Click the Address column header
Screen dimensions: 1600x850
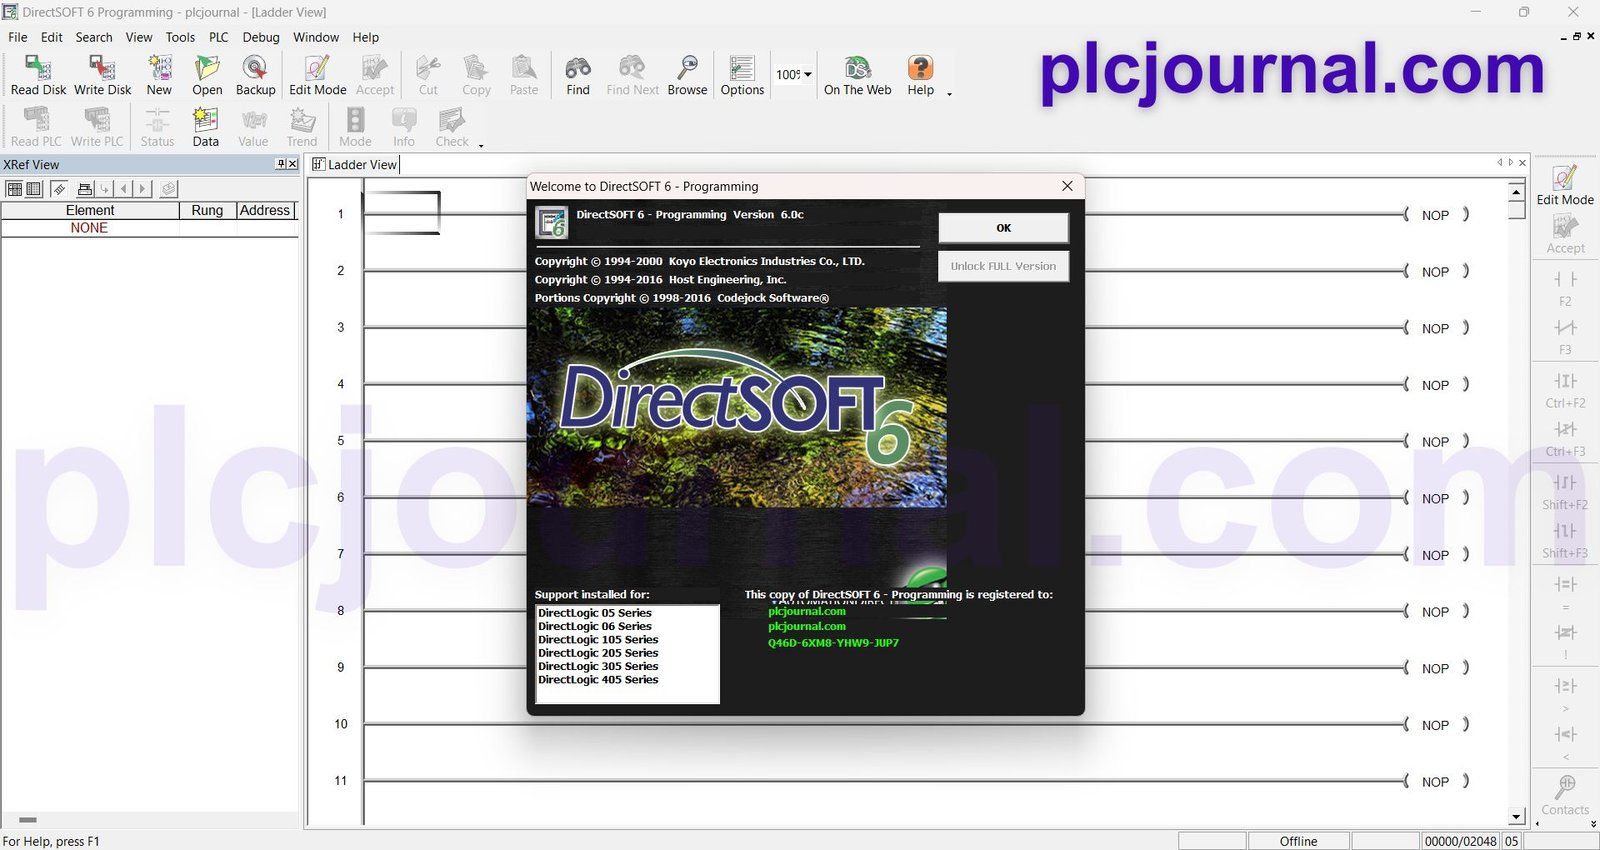[x=265, y=210]
